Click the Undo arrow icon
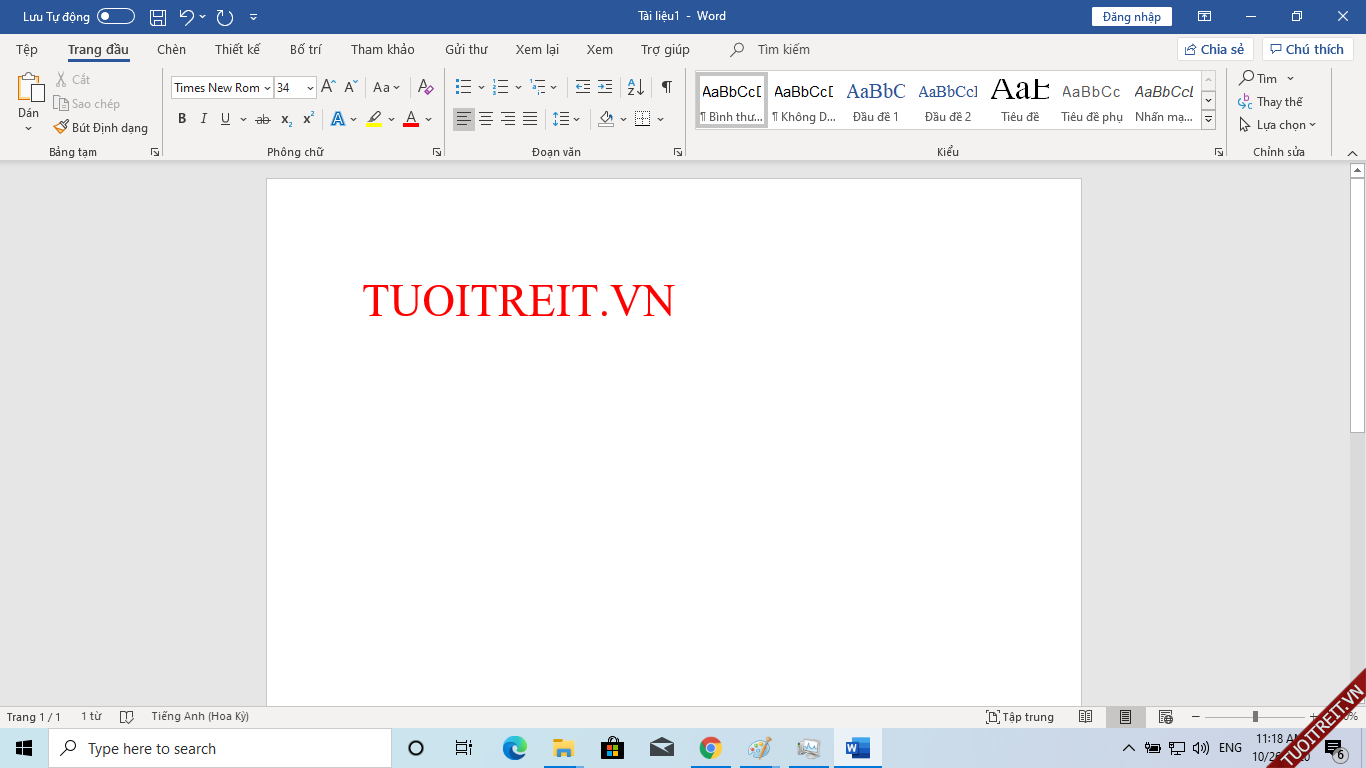The image size is (1366, 768). [x=186, y=17]
